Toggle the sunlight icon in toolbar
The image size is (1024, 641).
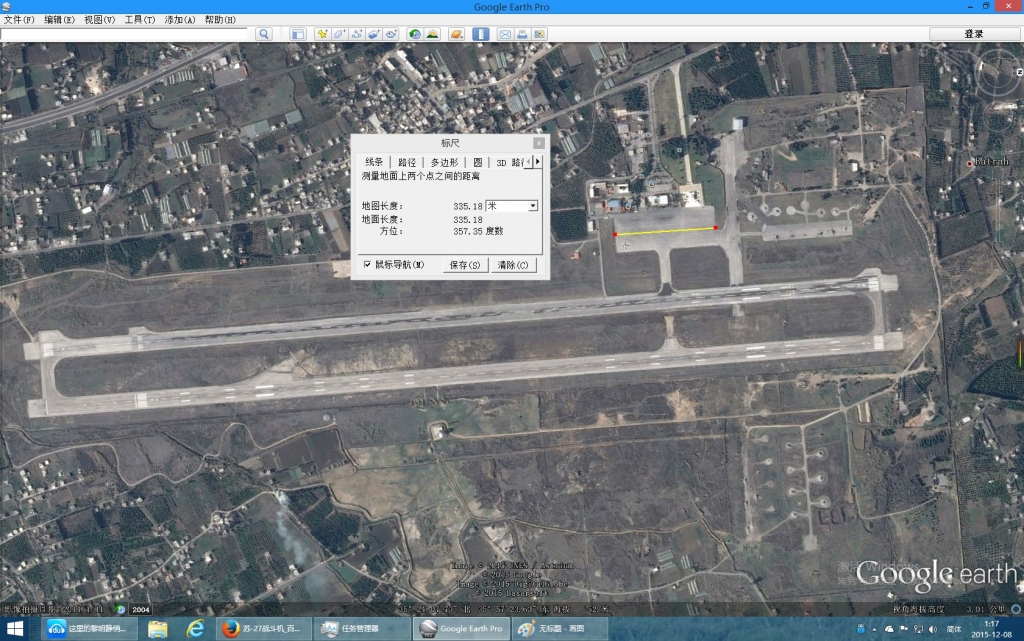coord(432,34)
